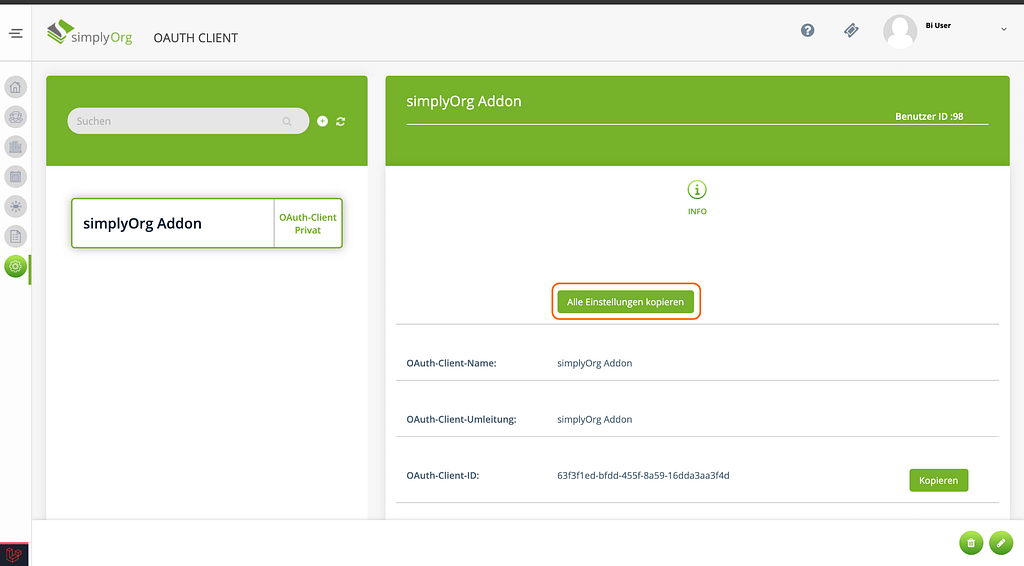
Task: Open the INFO tab
Action: pyautogui.click(x=697, y=198)
